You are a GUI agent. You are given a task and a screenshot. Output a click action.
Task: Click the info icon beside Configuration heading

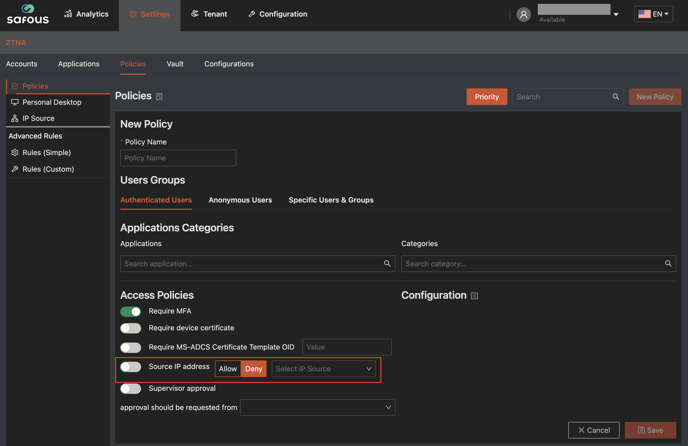coord(474,296)
